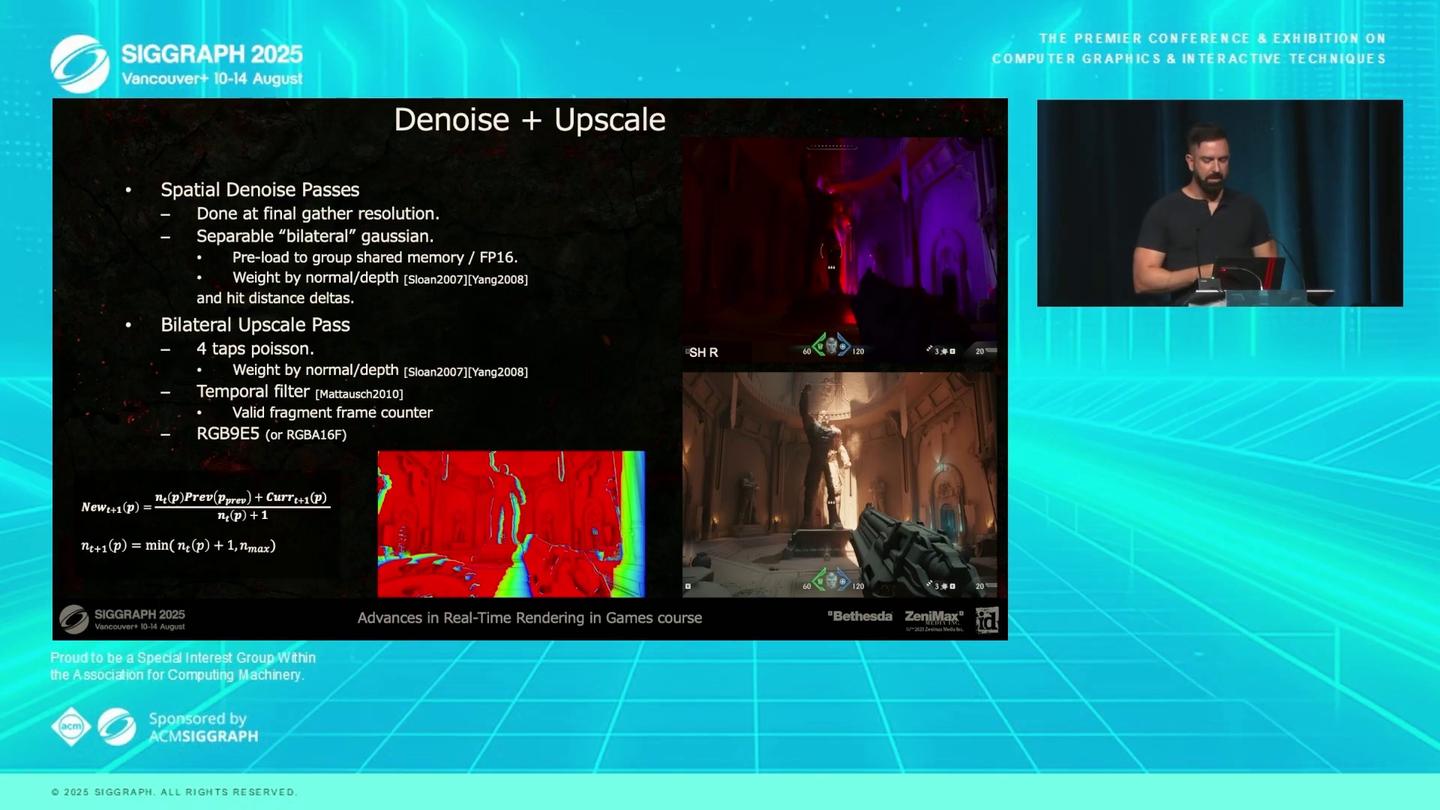Click "the Association for Computing Machinery." text
Image resolution: width=1440 pixels, height=810 pixels.
click(177, 675)
